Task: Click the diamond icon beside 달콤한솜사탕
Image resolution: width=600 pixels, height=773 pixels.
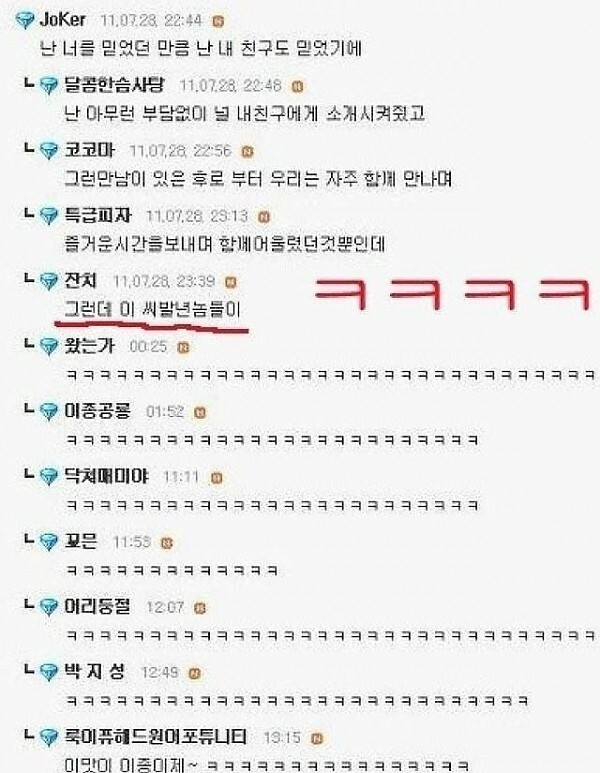Action: [49, 86]
